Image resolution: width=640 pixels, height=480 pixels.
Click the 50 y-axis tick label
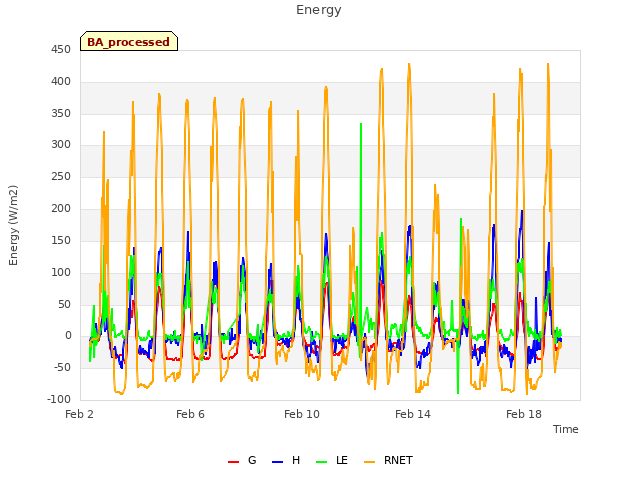(x=64, y=304)
